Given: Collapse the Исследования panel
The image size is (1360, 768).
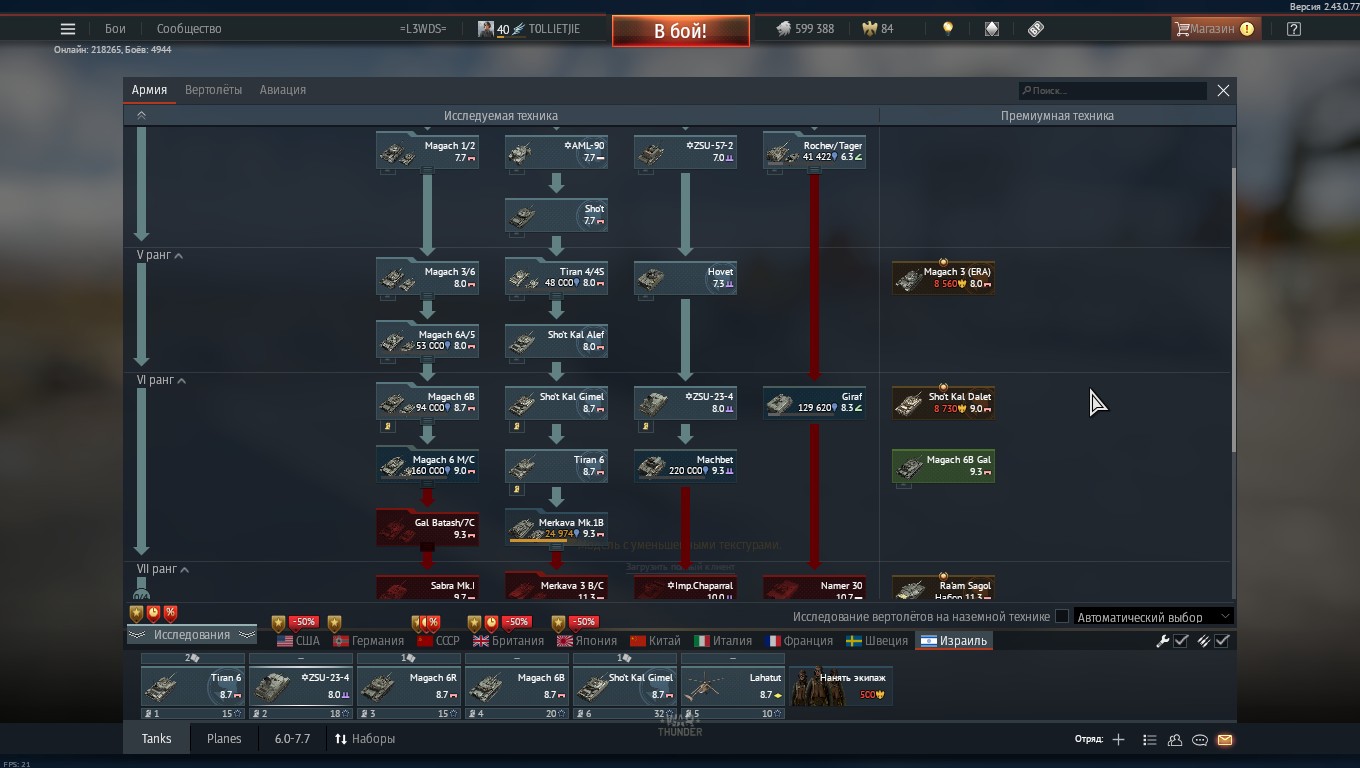Looking at the screenshot, I should click(x=191, y=635).
